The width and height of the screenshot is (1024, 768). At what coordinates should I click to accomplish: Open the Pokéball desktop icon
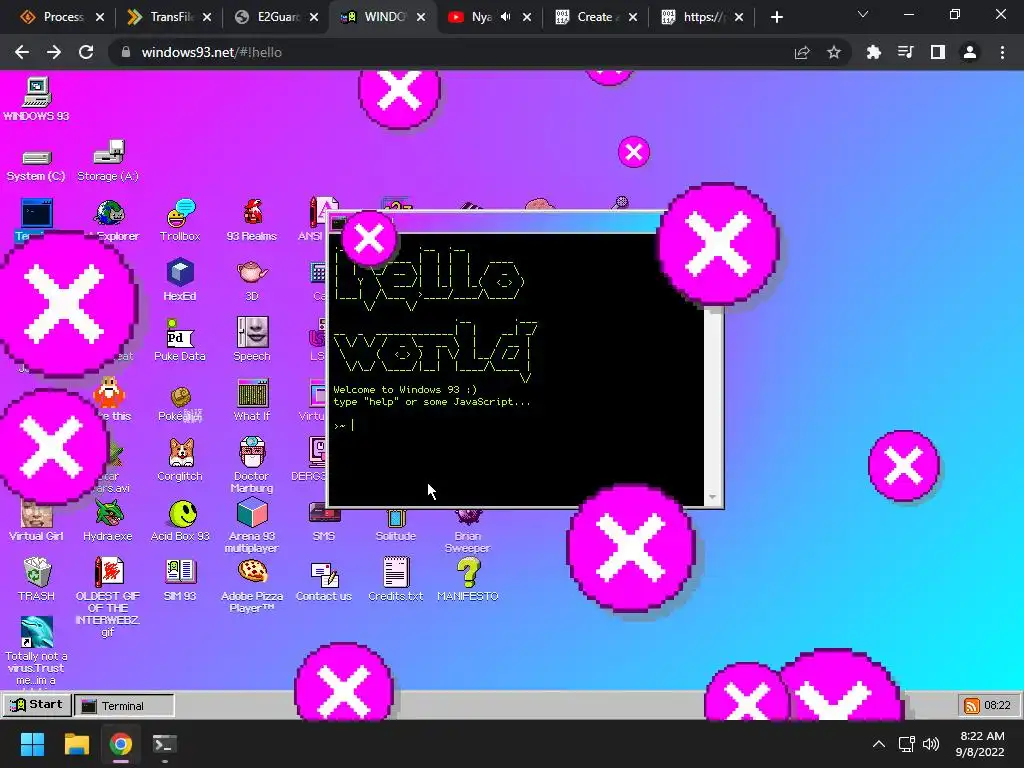point(180,404)
